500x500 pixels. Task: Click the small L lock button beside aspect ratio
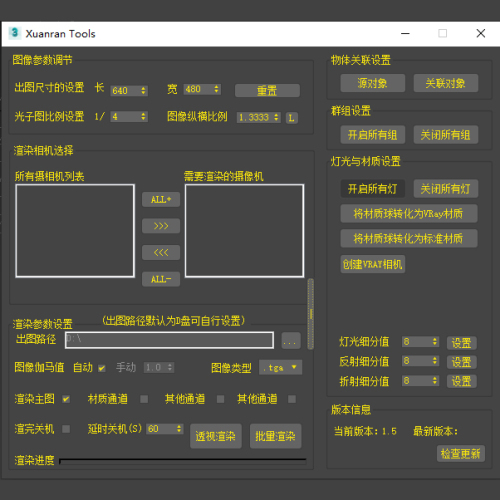292,118
